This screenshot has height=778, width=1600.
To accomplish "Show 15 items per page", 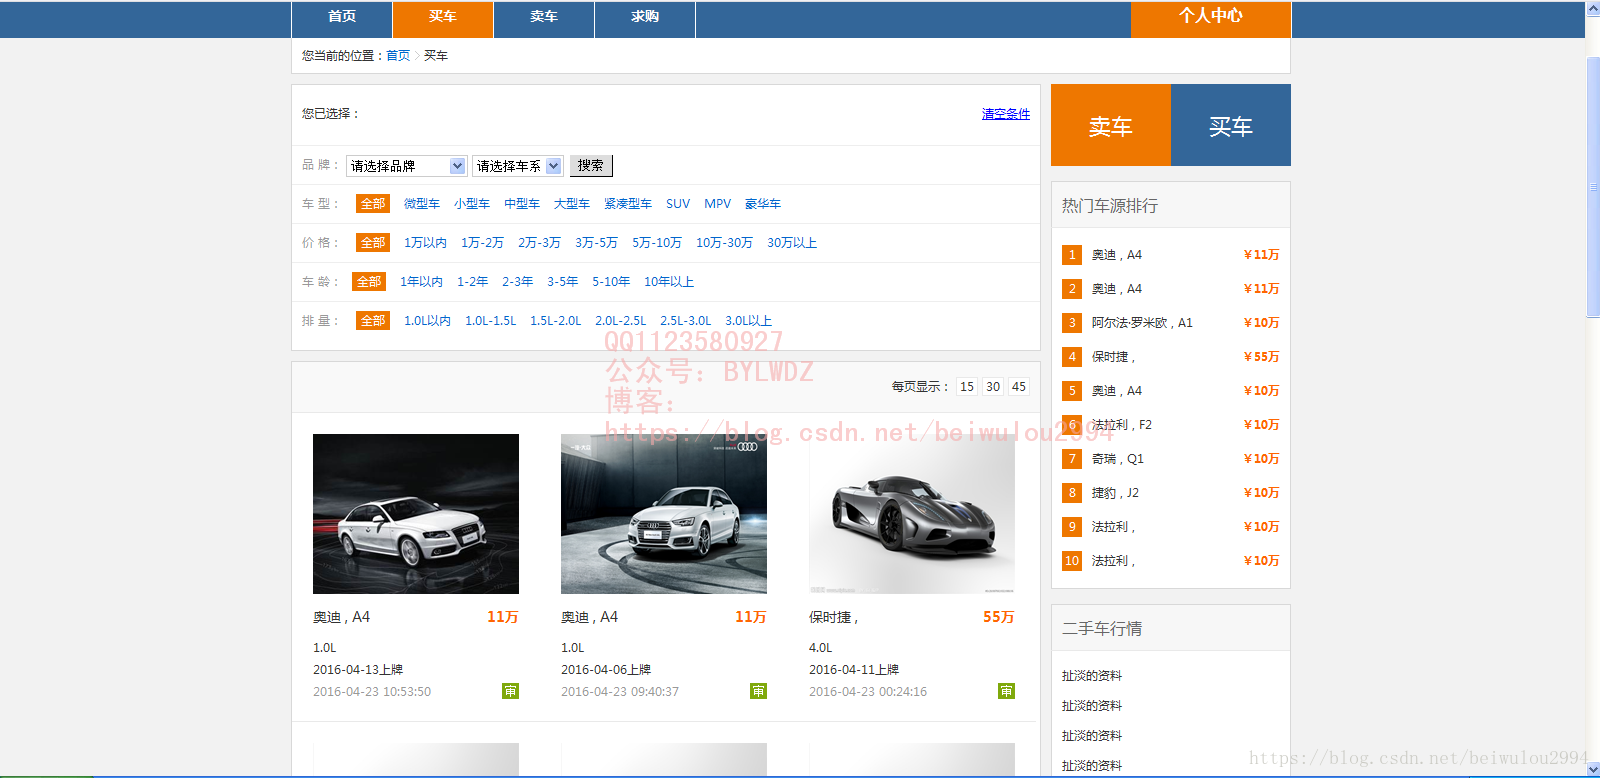I will 967,387.
